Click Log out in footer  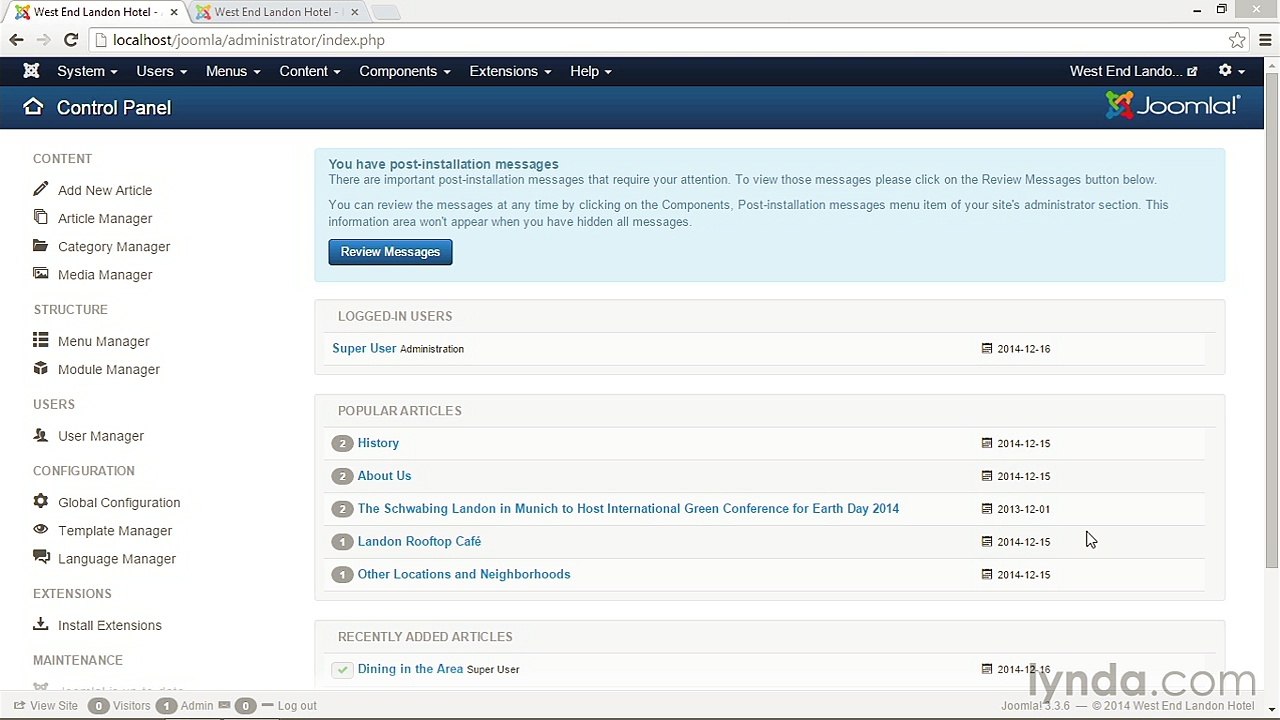(297, 705)
